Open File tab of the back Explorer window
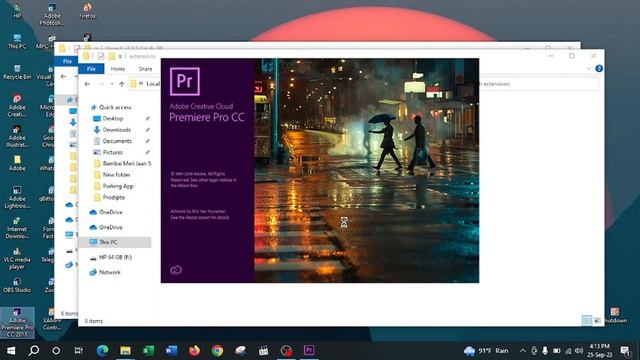 [67, 61]
